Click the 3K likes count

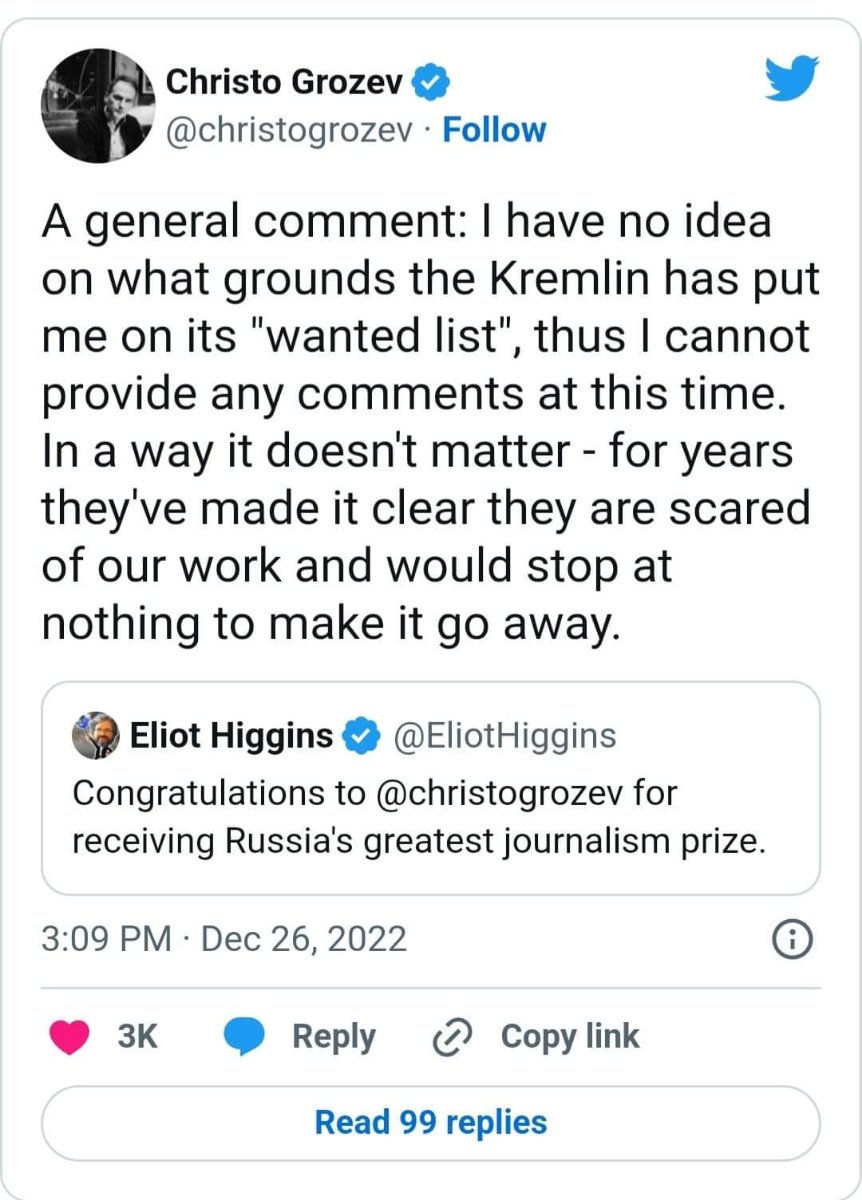click(x=138, y=1037)
